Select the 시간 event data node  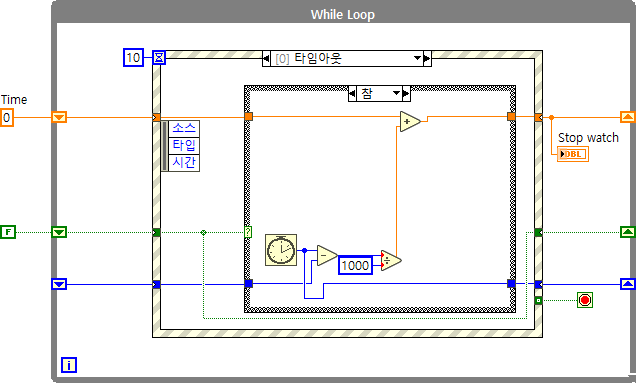184,163
